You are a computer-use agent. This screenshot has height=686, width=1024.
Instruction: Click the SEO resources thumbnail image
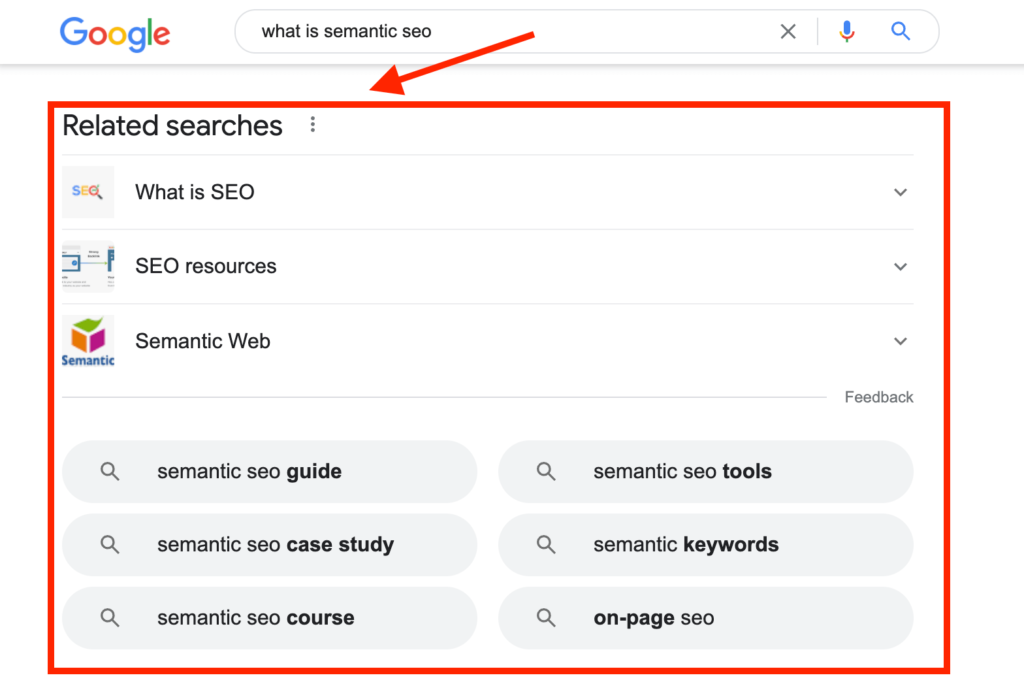pyautogui.click(x=88, y=266)
